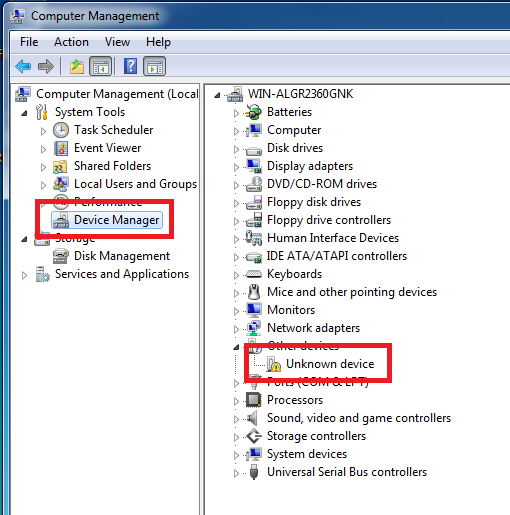Screen dimensions: 510x515
Task: Click the blue Back arrow toolbar button
Action: click(x=23, y=66)
